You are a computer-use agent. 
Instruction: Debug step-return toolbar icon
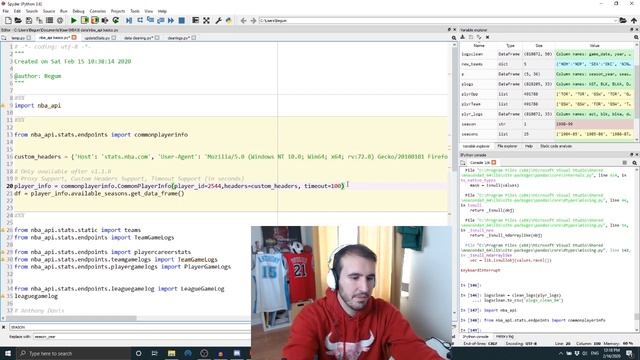[x=160, y=20]
